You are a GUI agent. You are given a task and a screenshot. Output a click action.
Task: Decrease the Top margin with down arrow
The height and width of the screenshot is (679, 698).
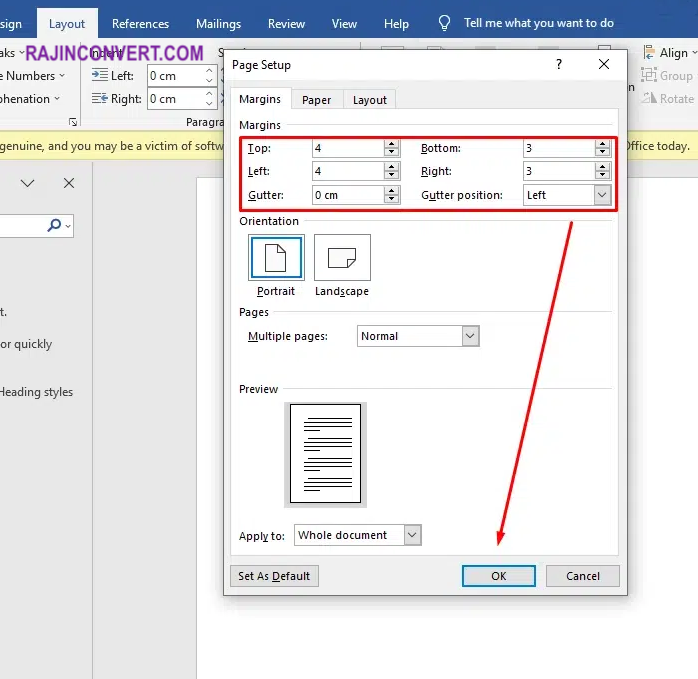click(x=391, y=152)
